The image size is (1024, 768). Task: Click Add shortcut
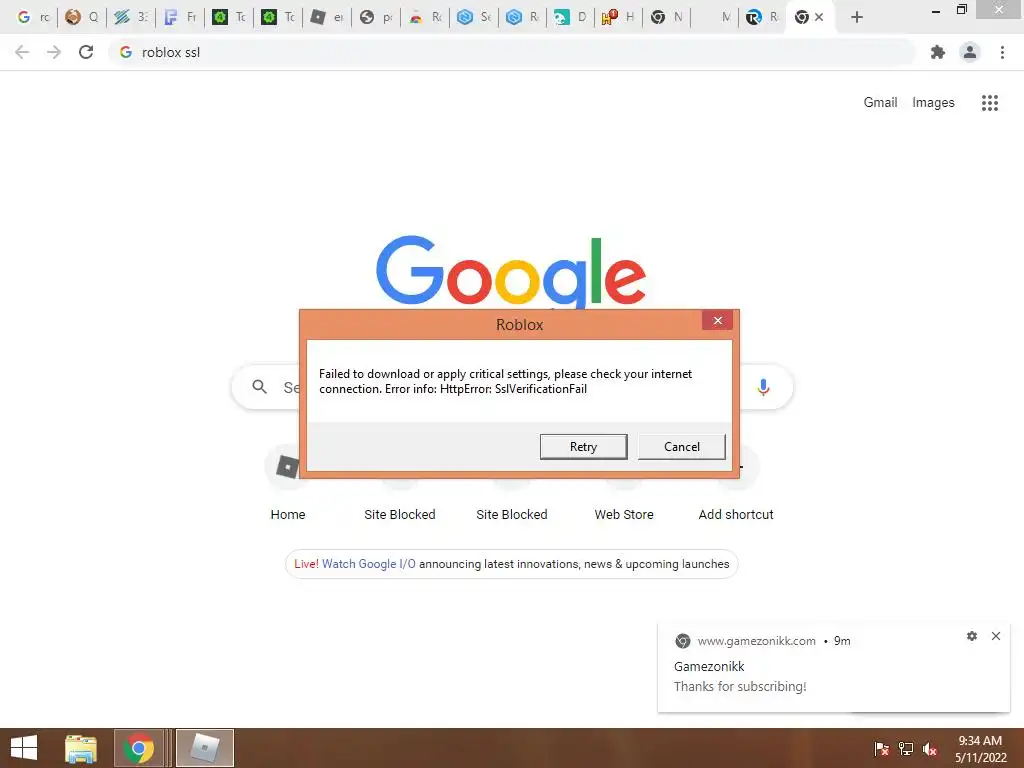pyautogui.click(x=736, y=515)
